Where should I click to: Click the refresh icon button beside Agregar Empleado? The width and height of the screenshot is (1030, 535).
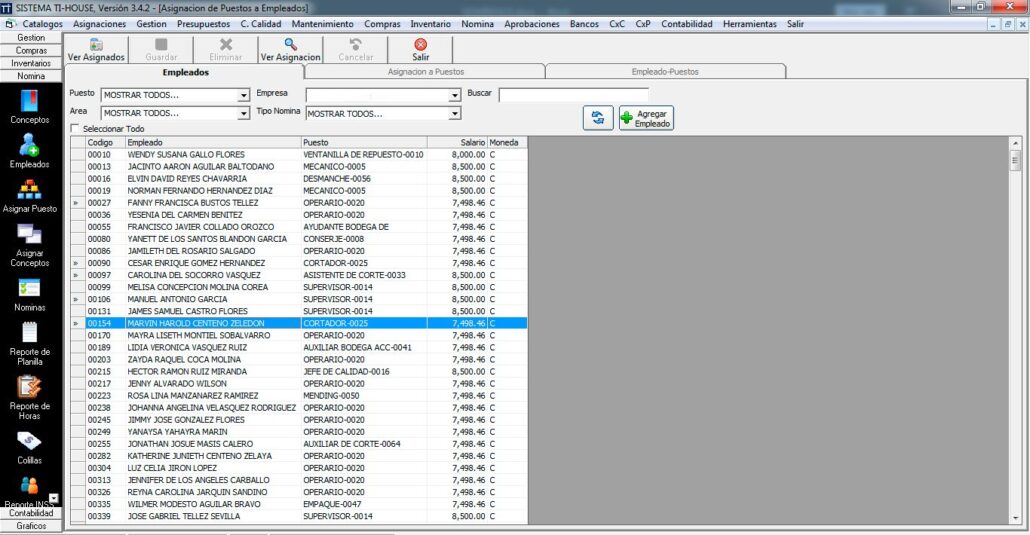[x=598, y=118]
